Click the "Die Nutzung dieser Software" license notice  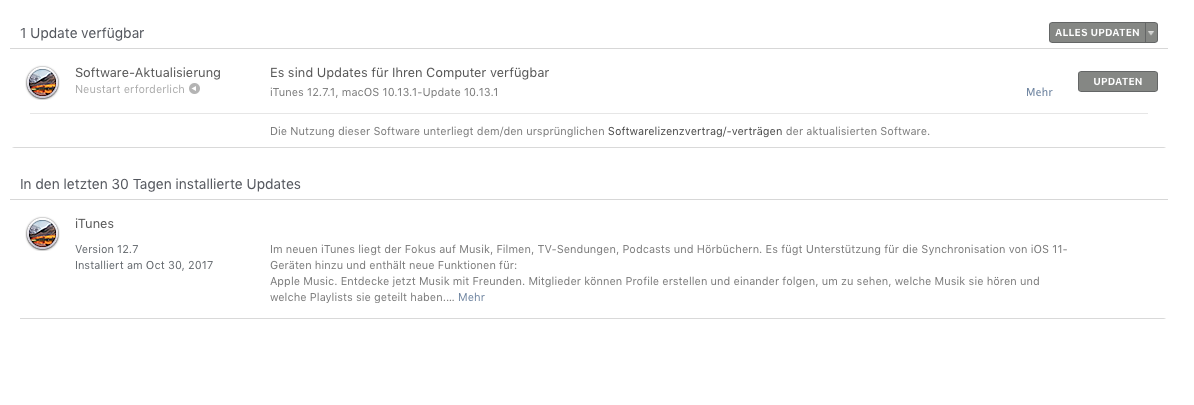click(x=438, y=131)
